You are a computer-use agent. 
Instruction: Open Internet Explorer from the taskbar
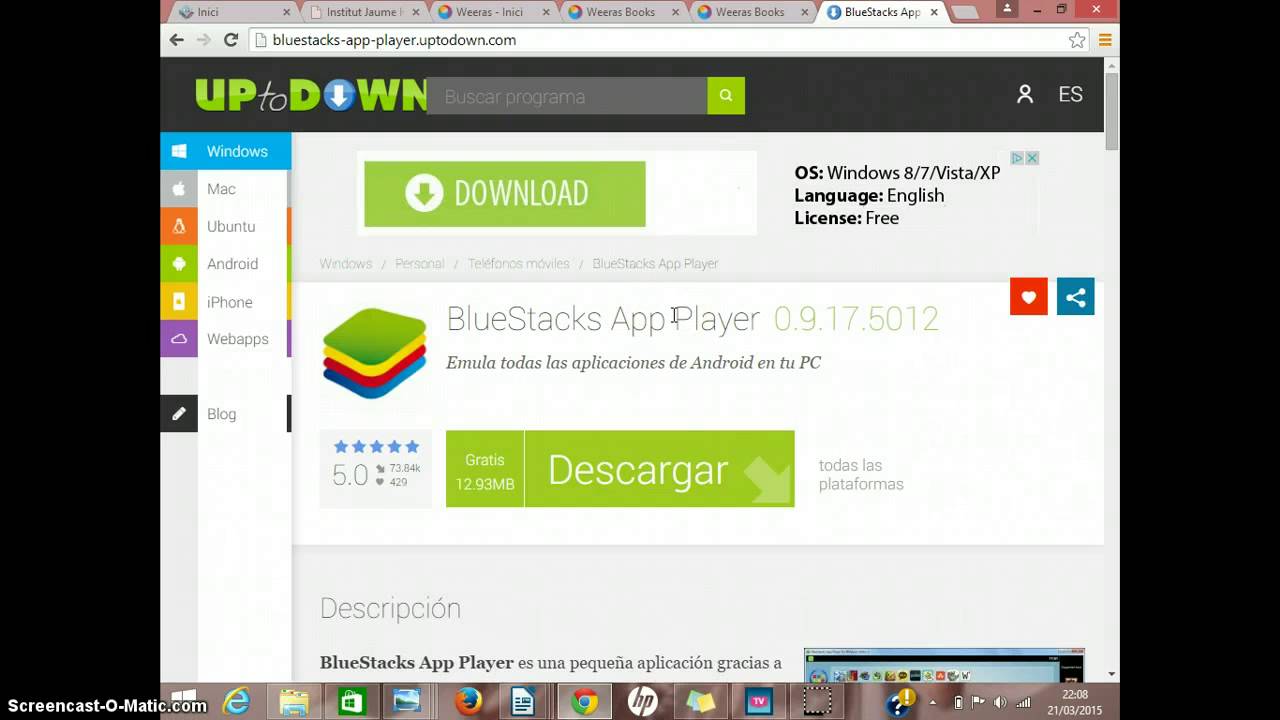tap(237, 702)
